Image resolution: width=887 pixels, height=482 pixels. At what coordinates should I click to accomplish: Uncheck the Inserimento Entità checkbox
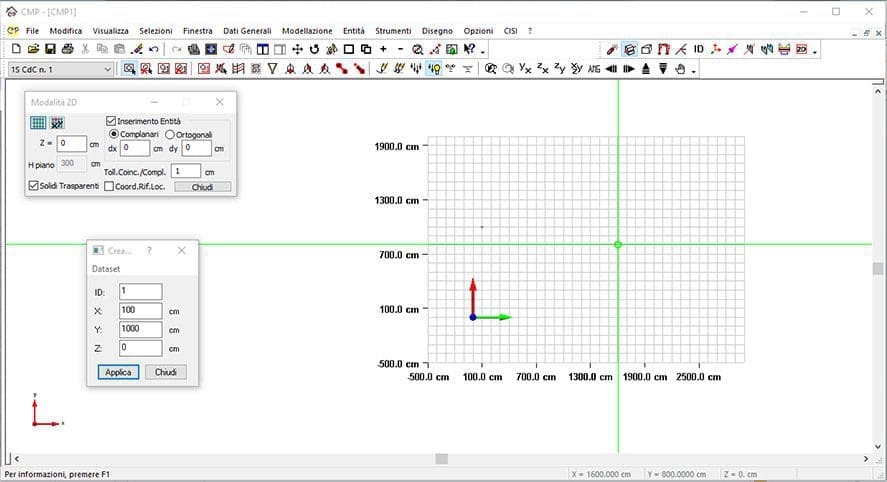(112, 121)
